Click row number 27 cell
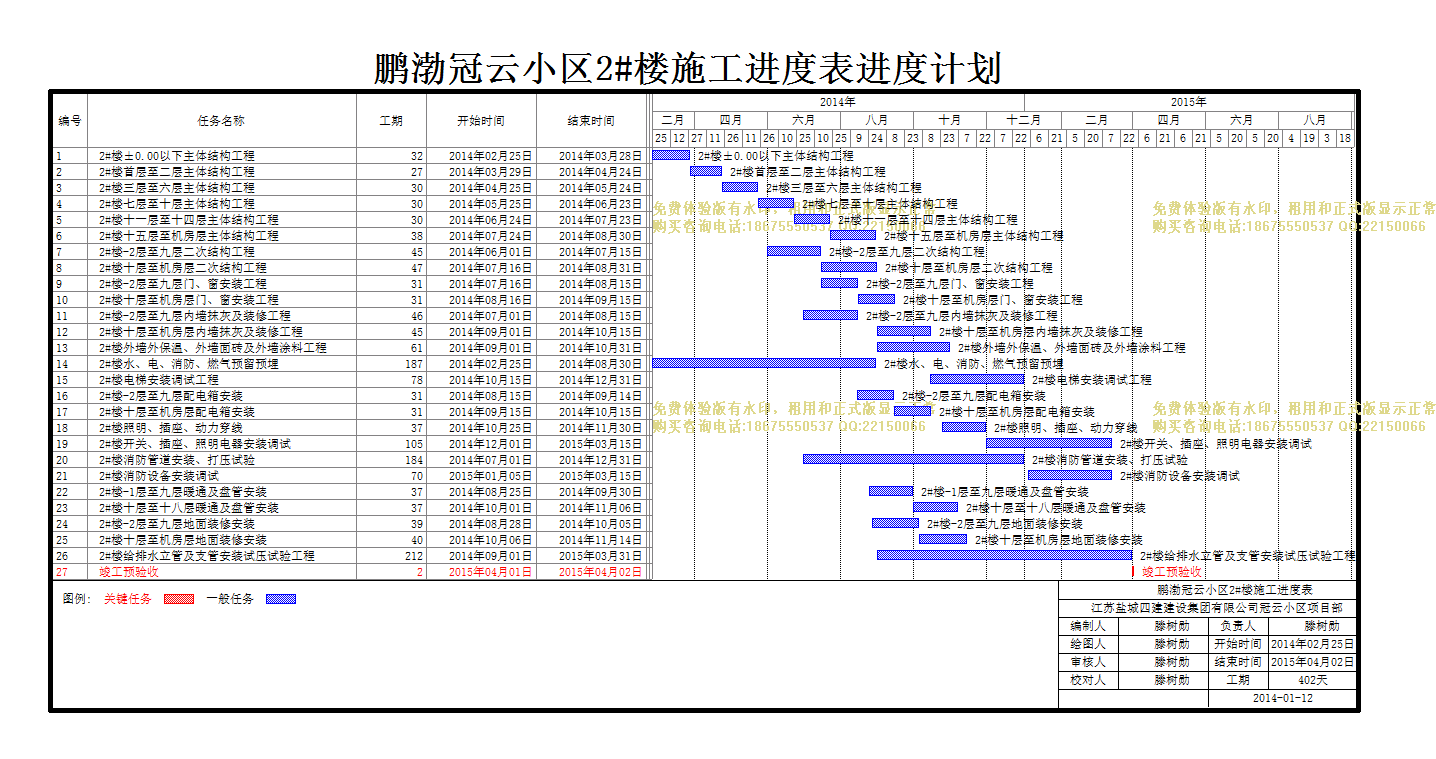 (x=69, y=572)
